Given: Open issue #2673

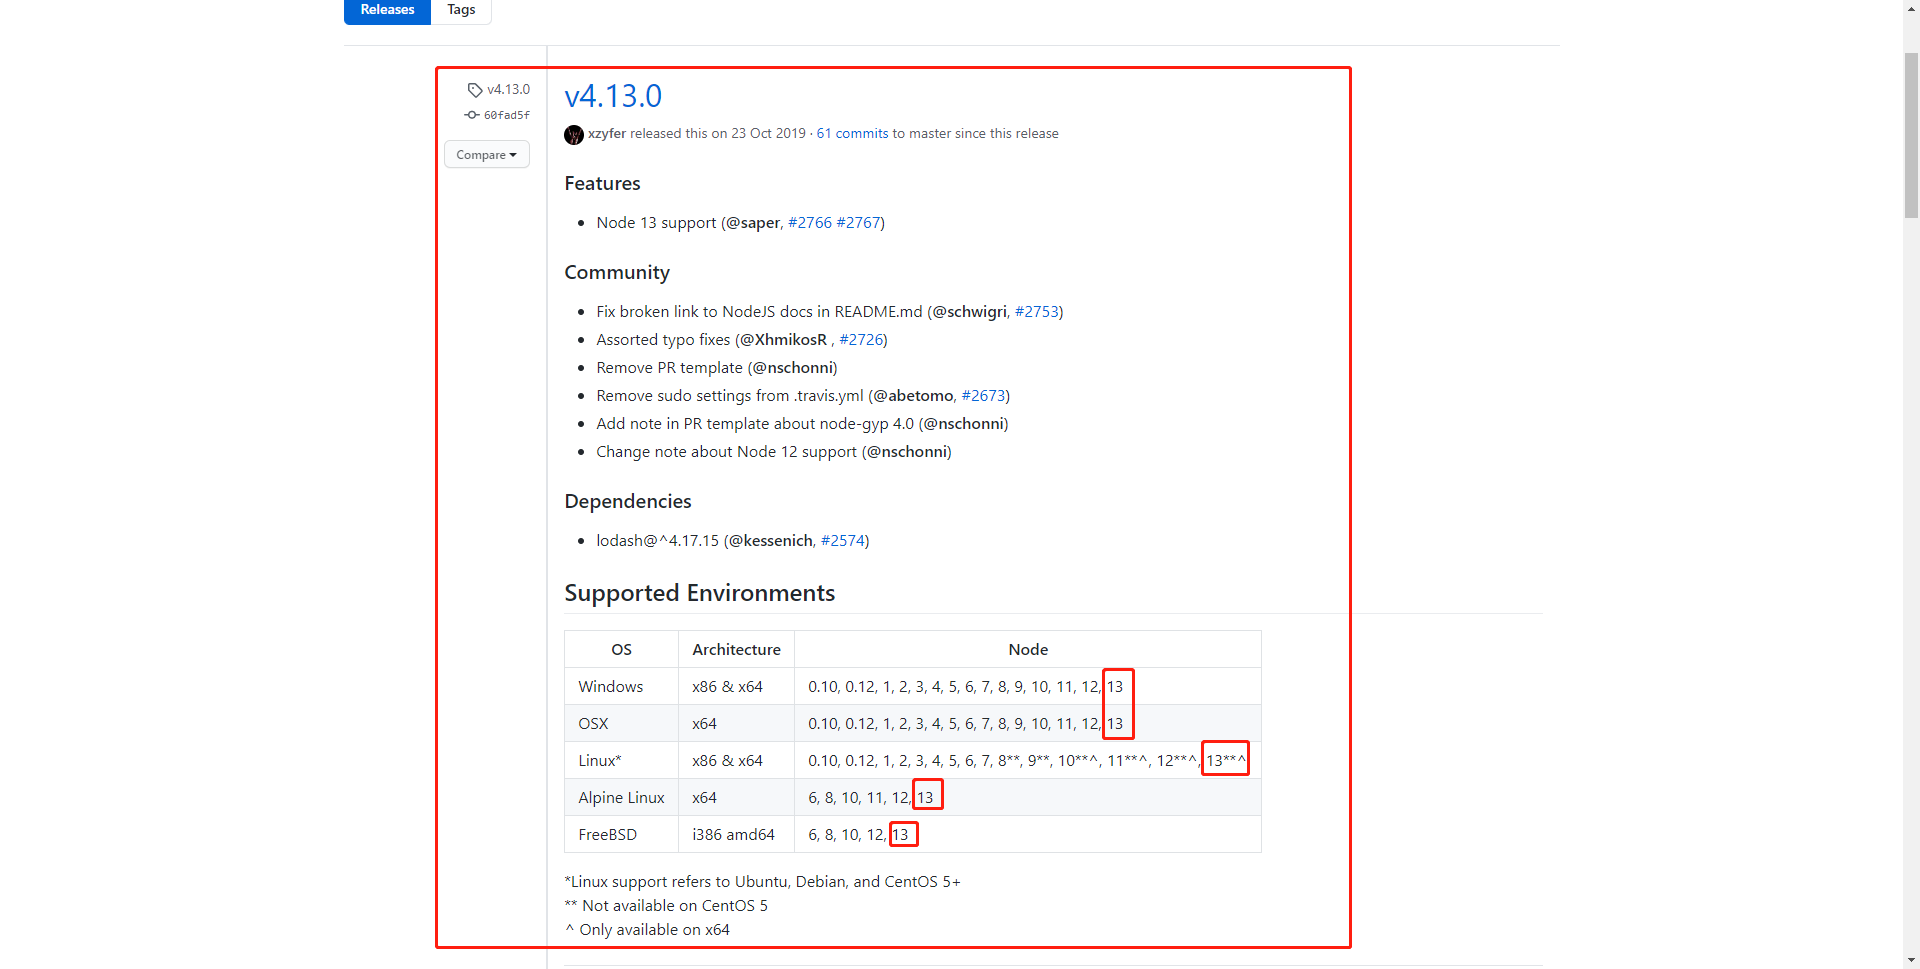Looking at the screenshot, I should click(x=983, y=396).
